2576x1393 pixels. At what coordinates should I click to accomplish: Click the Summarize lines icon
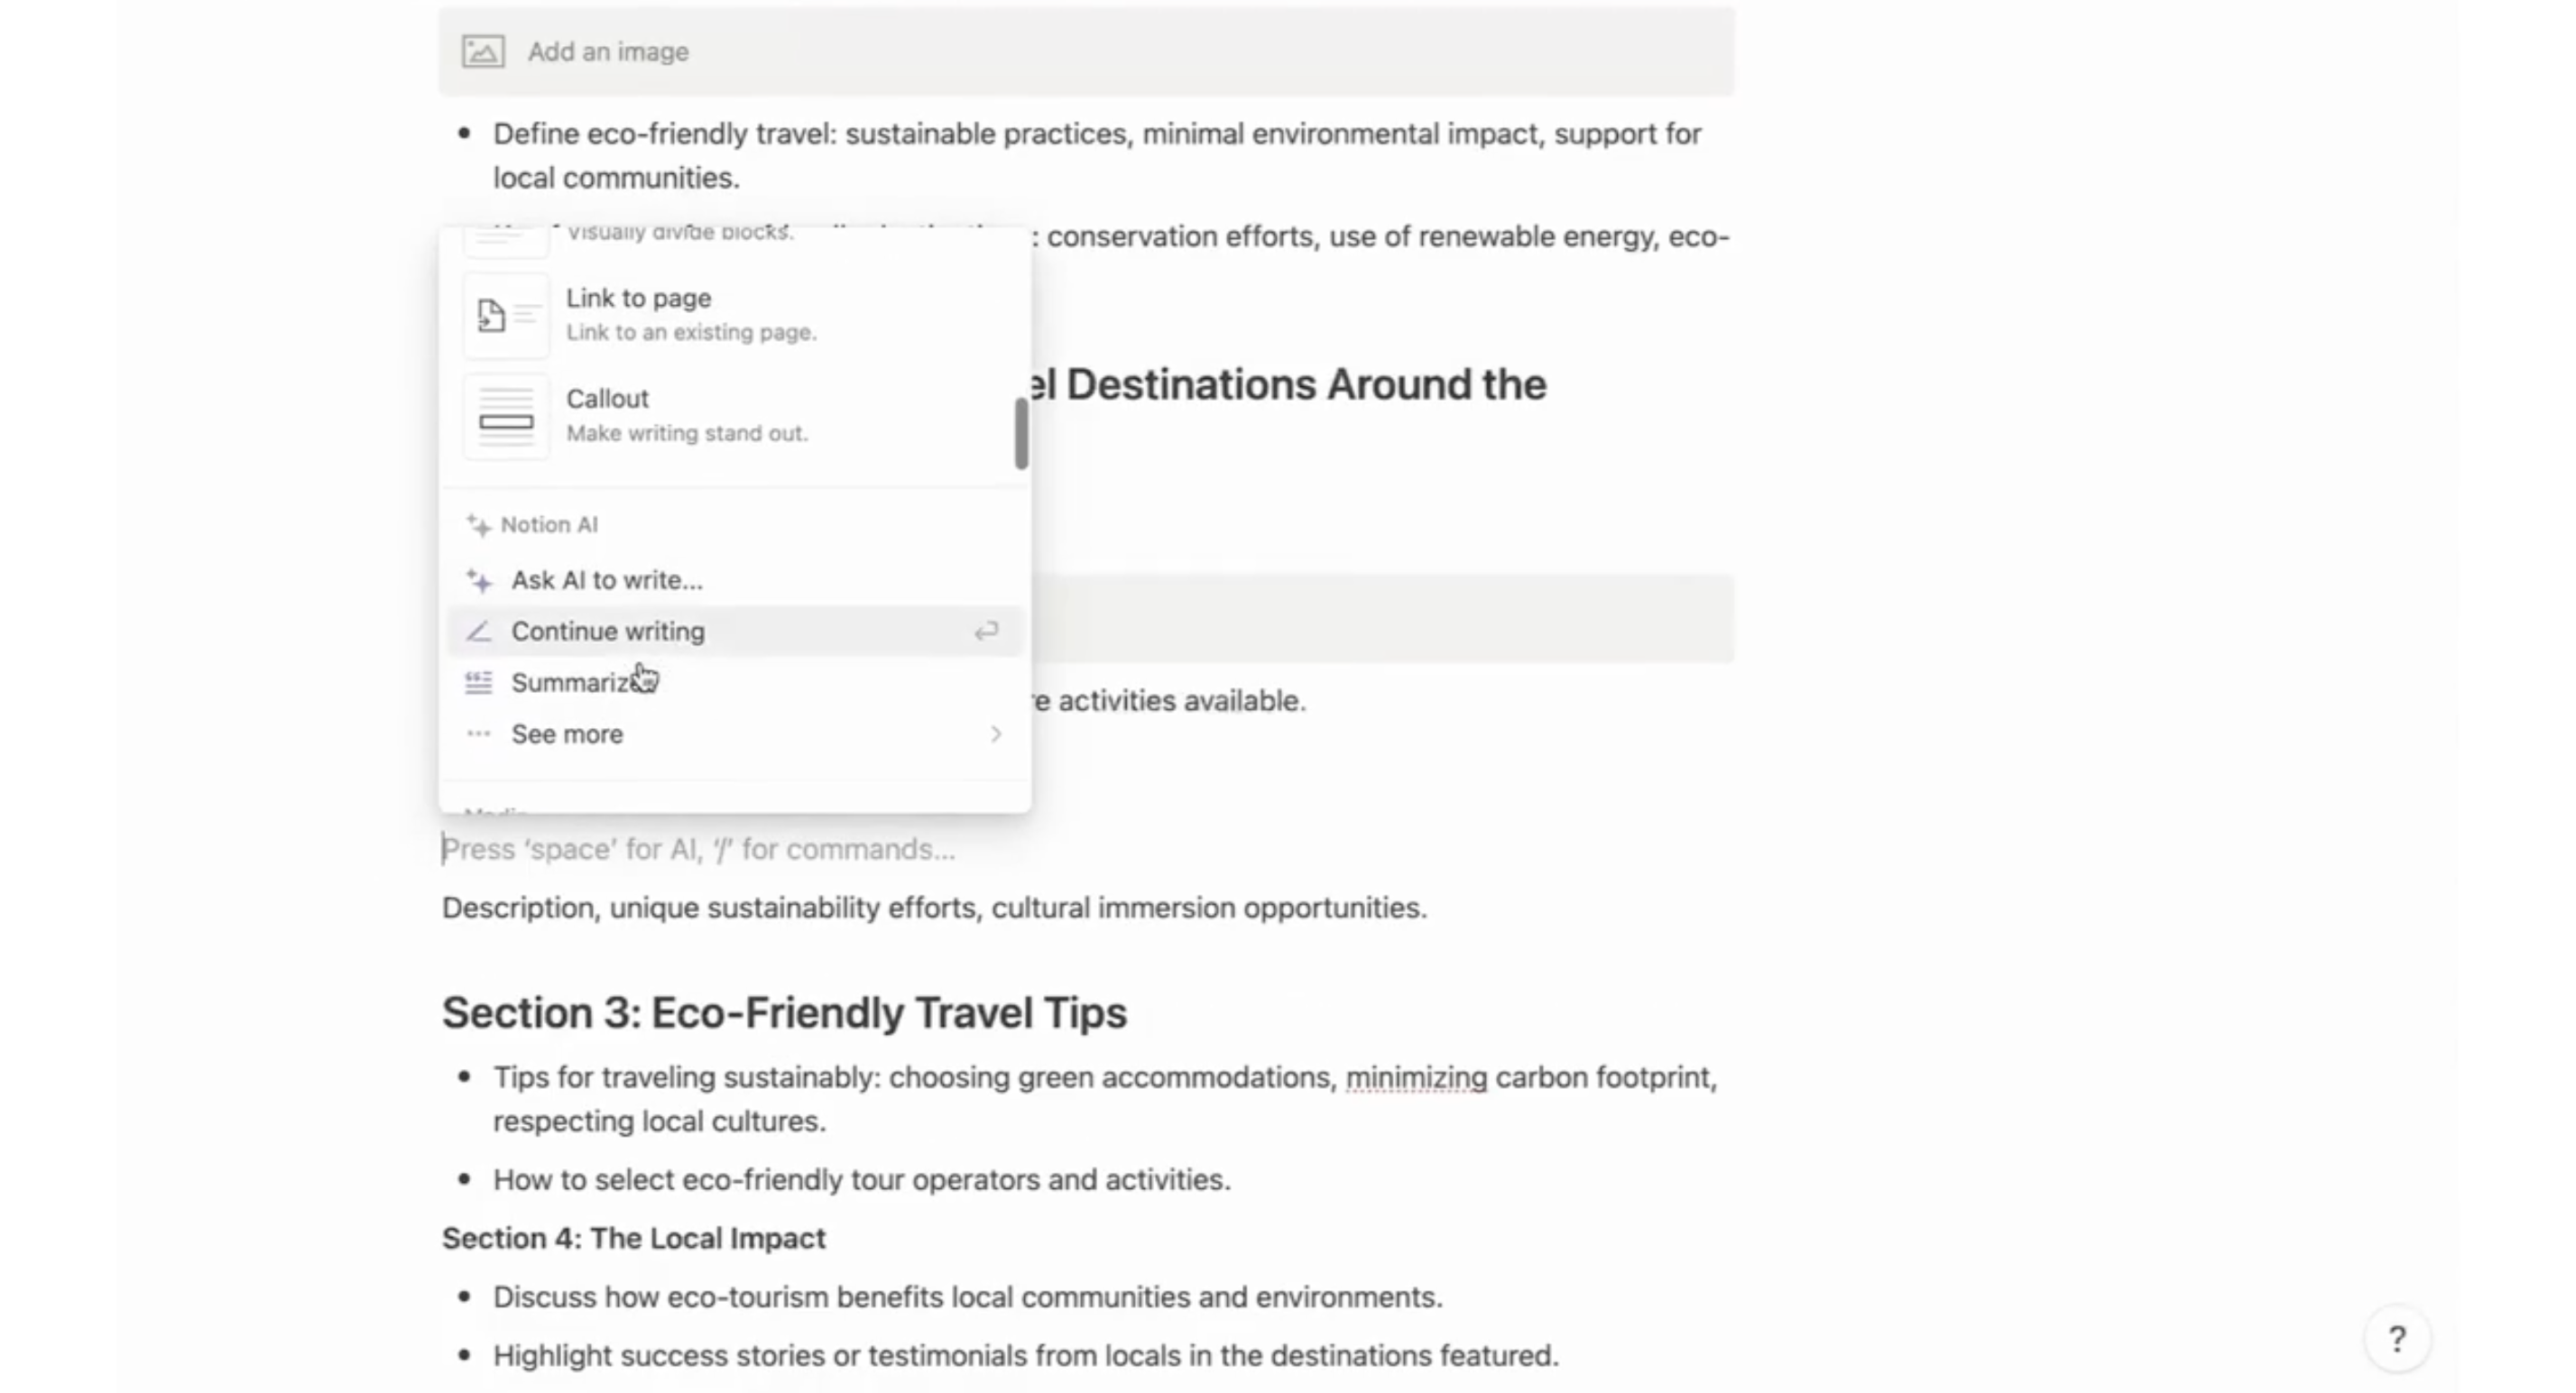[x=479, y=683]
